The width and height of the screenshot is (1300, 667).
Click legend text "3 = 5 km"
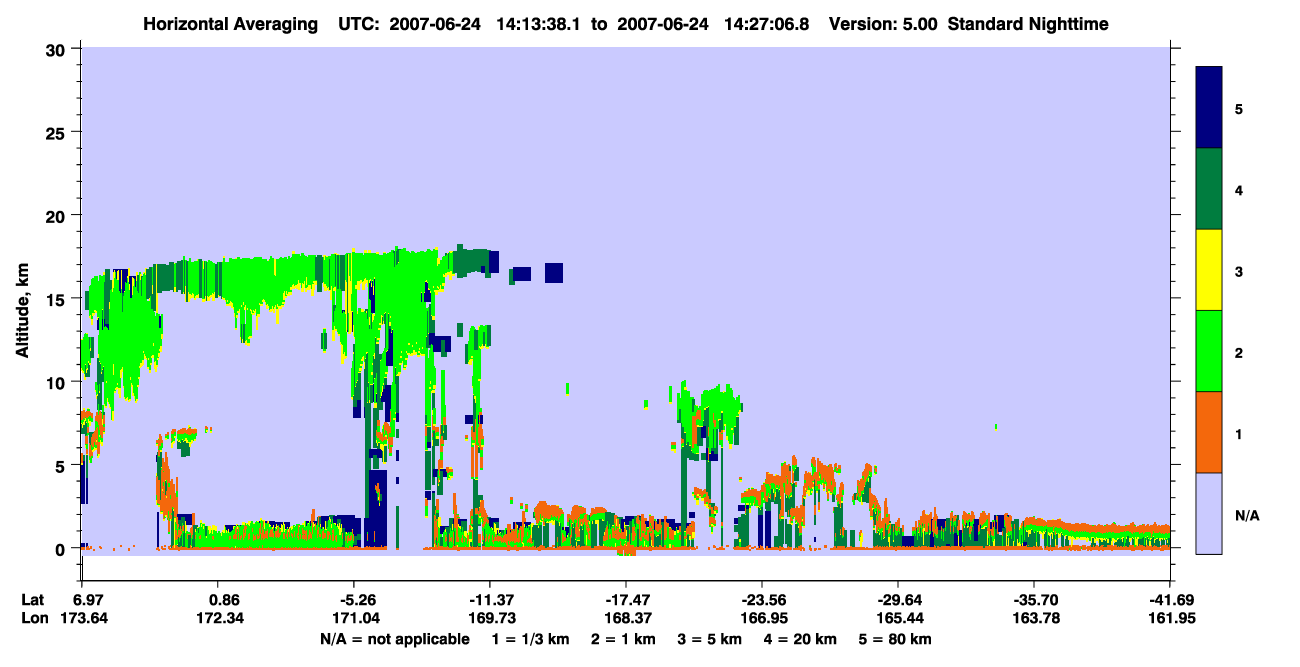point(708,639)
